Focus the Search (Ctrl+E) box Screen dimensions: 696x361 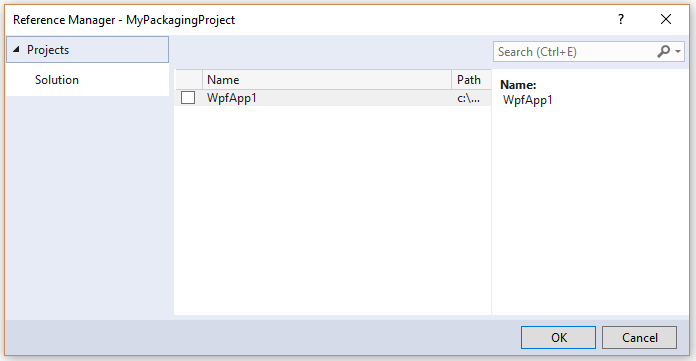click(x=575, y=52)
